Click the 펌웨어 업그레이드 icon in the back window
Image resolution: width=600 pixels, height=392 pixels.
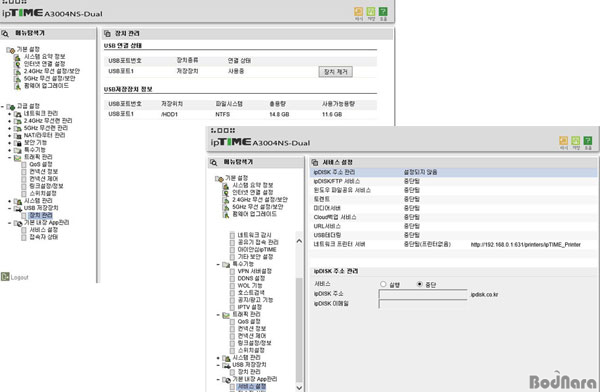pyautogui.click(x=17, y=86)
